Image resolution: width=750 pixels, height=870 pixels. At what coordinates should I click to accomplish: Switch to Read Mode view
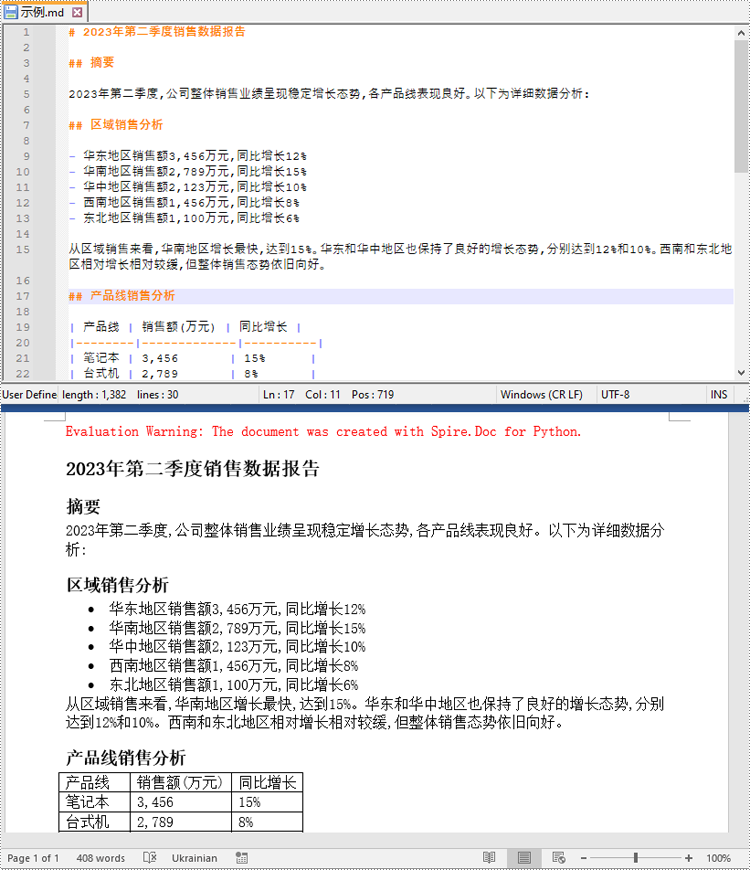(489, 857)
